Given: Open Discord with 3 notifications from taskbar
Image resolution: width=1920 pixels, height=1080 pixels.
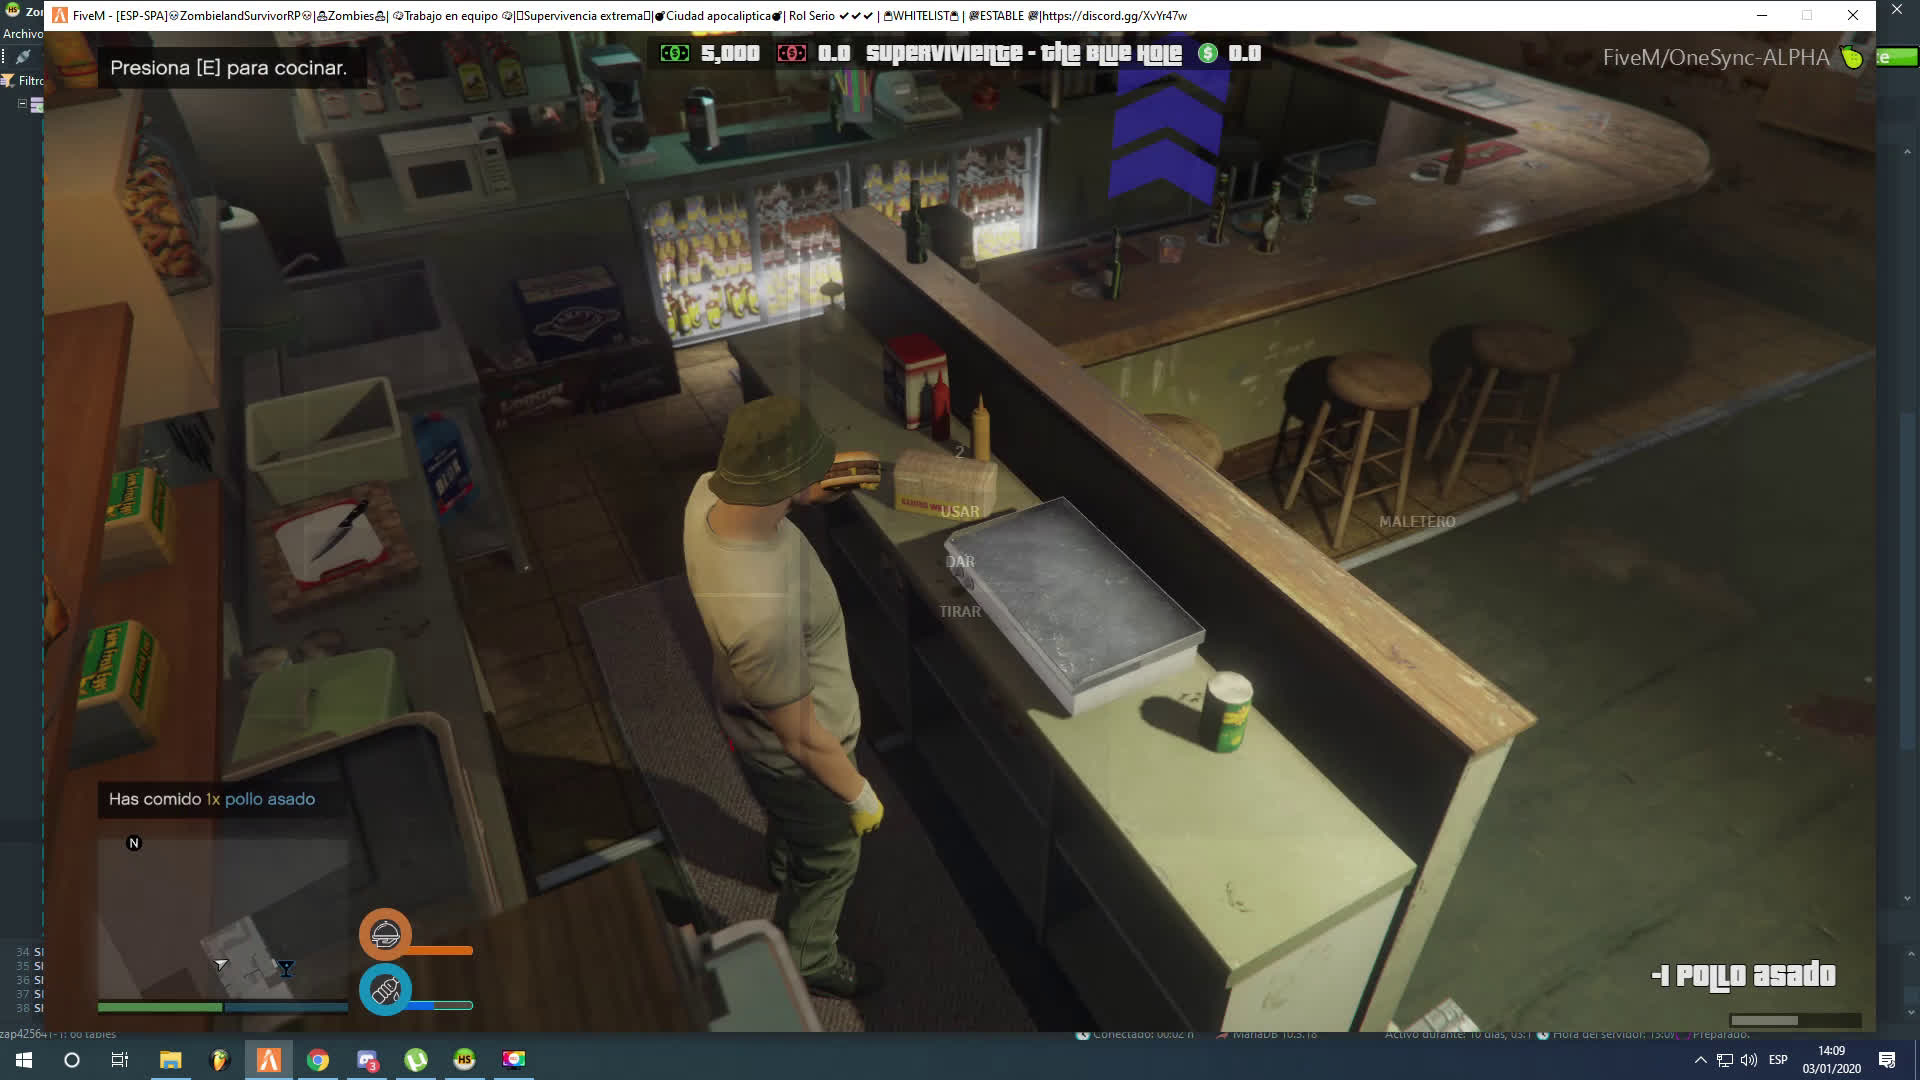Looking at the screenshot, I should (366, 1060).
